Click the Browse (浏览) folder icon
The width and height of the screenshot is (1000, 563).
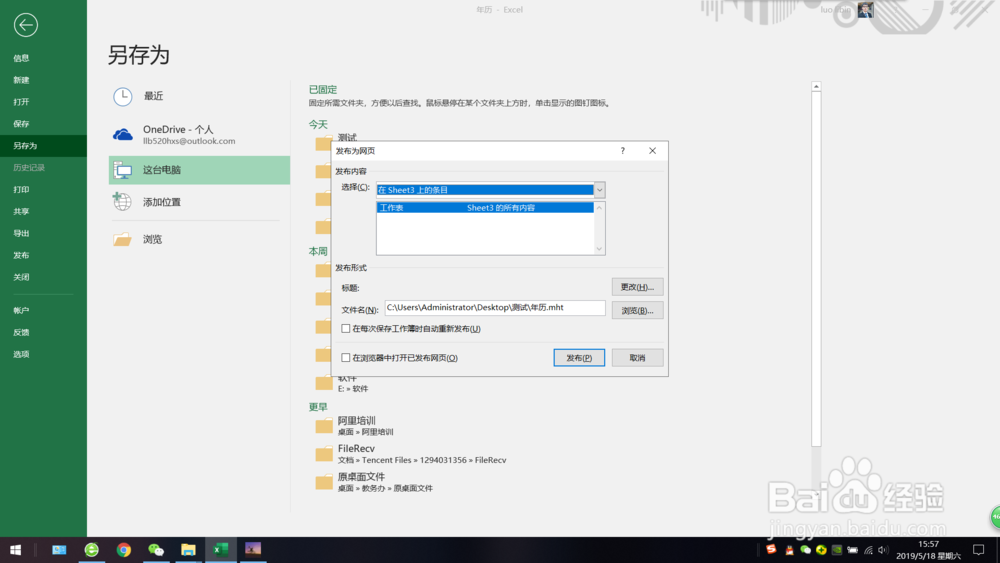[122, 239]
